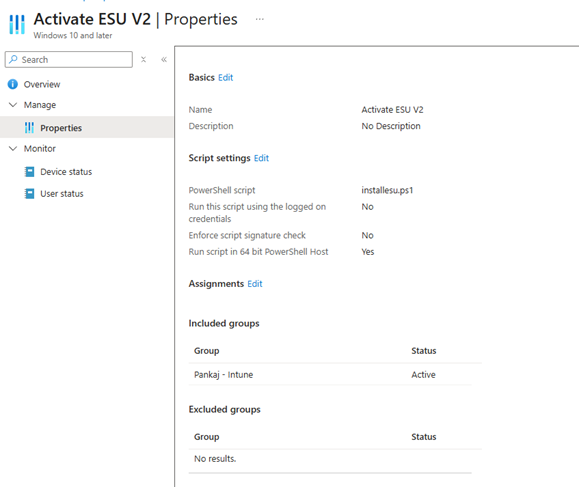Click Group column header under Included groups
Image resolution: width=579 pixels, height=487 pixels.
coord(206,351)
